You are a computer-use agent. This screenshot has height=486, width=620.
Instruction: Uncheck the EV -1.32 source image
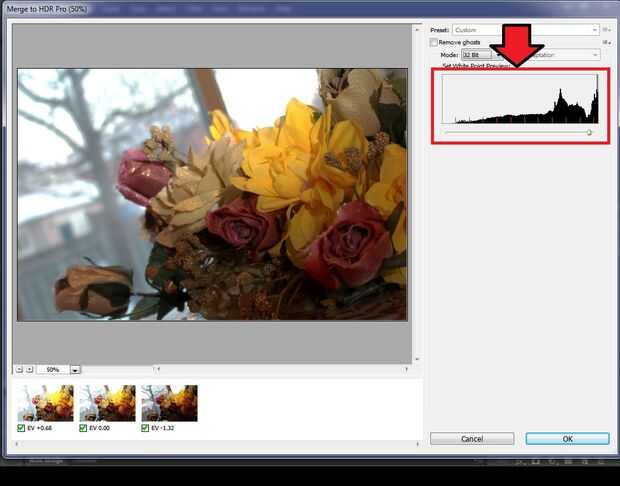coord(145,428)
